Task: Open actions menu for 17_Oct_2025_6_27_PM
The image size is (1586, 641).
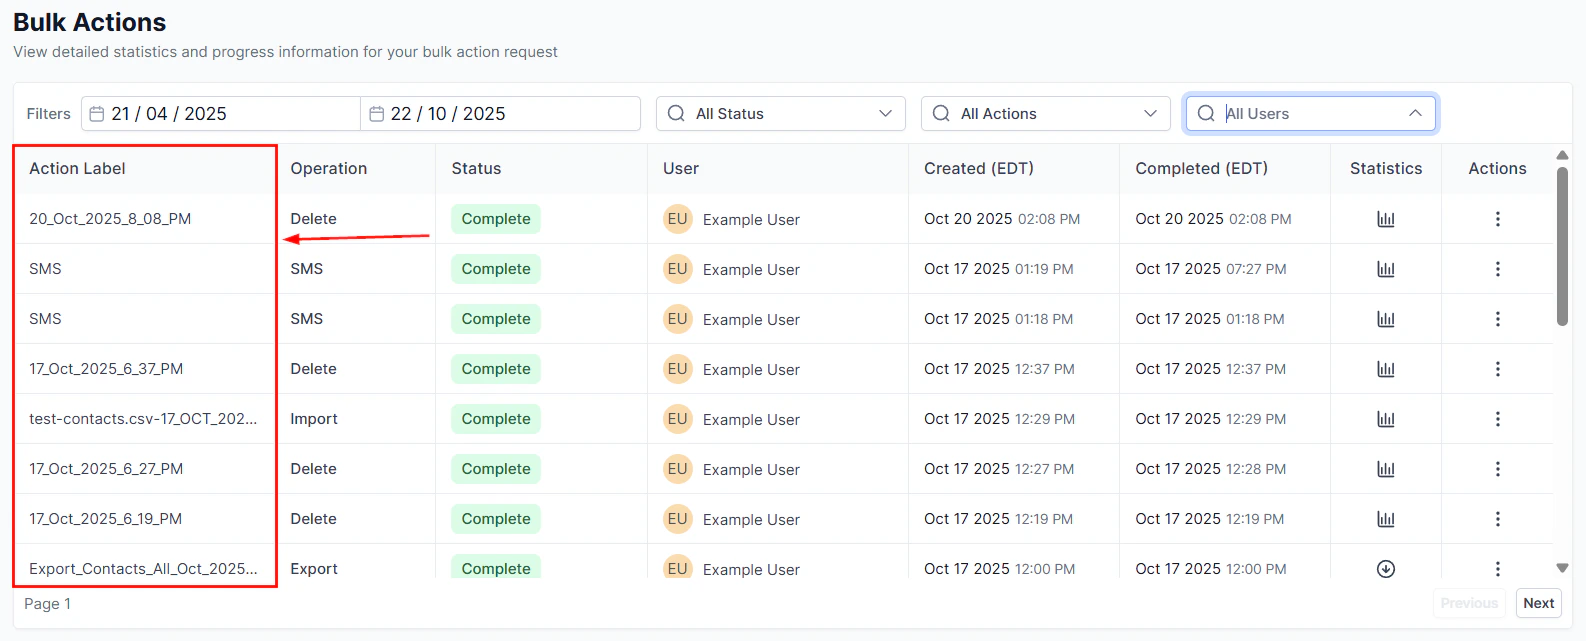Action: point(1497,469)
